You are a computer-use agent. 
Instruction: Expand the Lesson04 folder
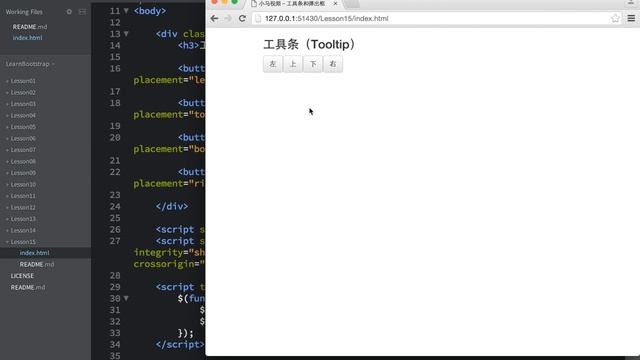21,116
